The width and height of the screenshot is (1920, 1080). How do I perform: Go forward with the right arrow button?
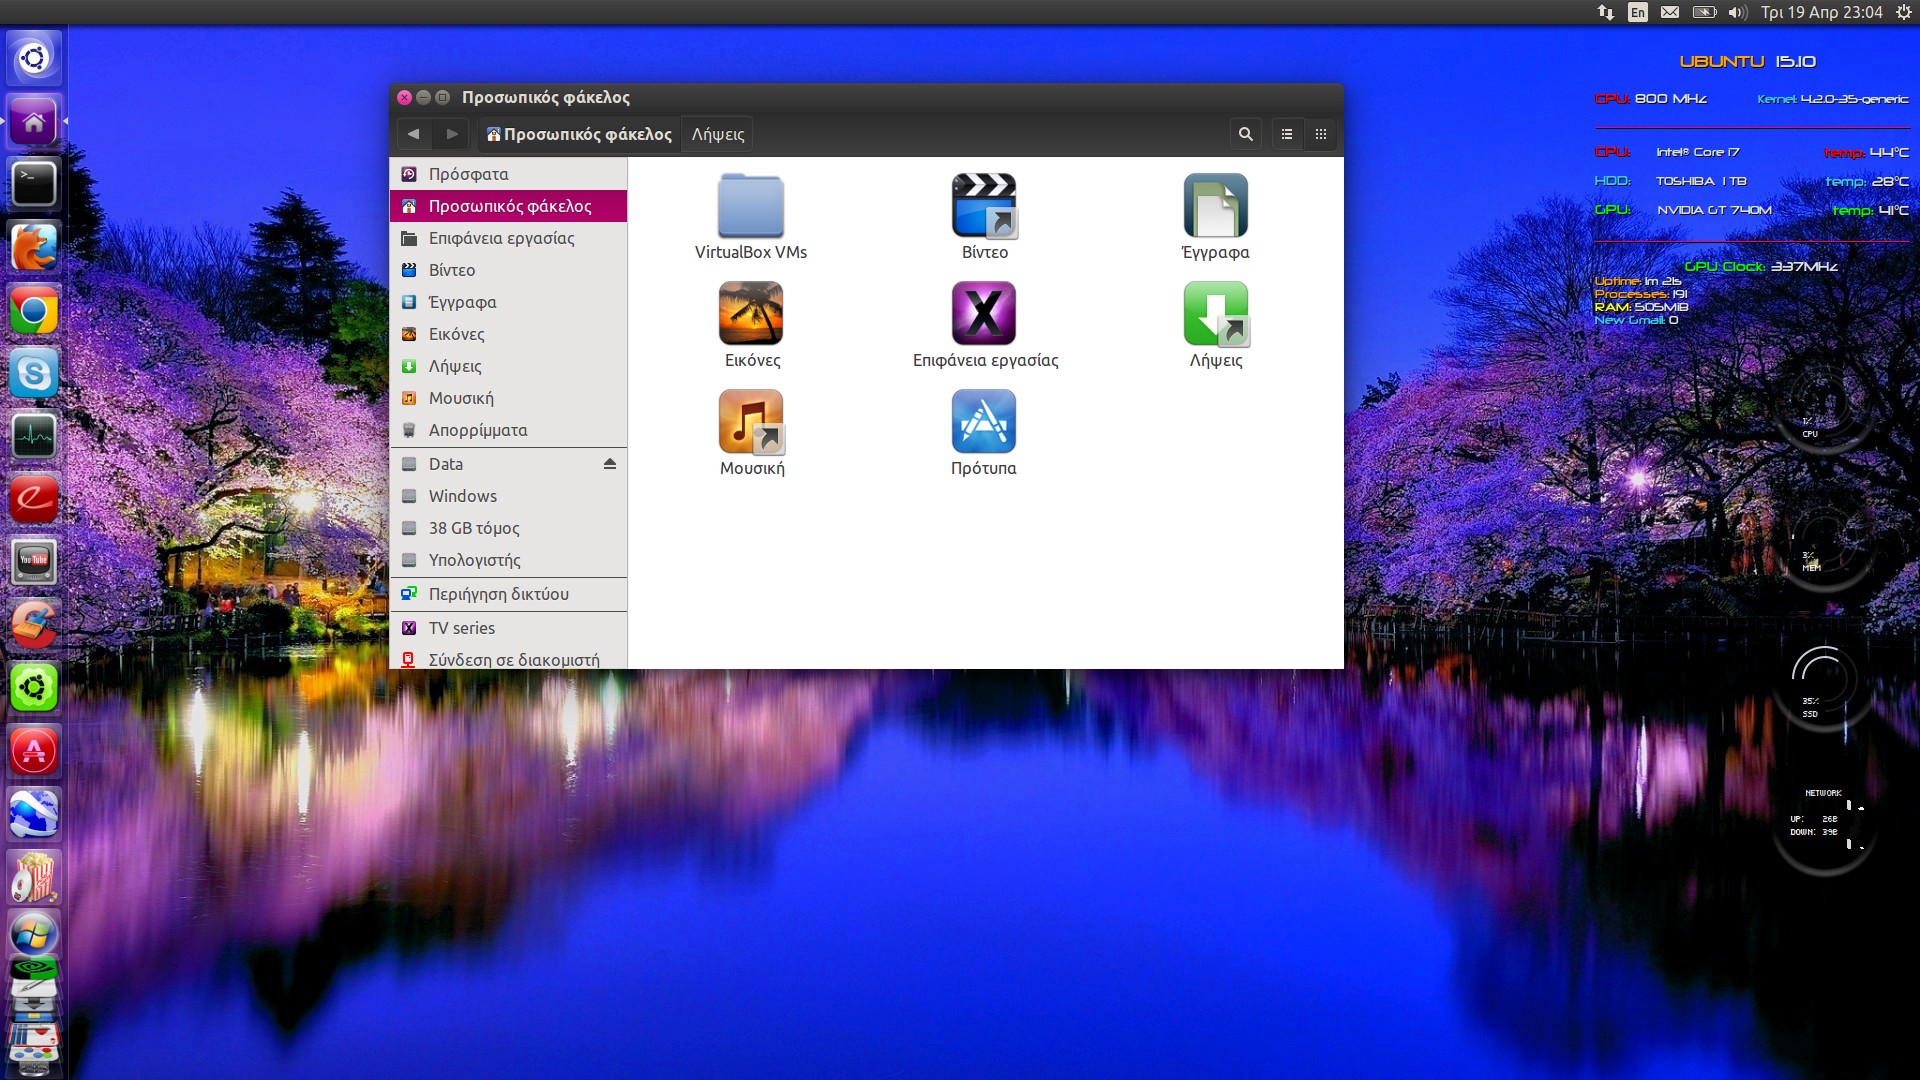(x=452, y=134)
